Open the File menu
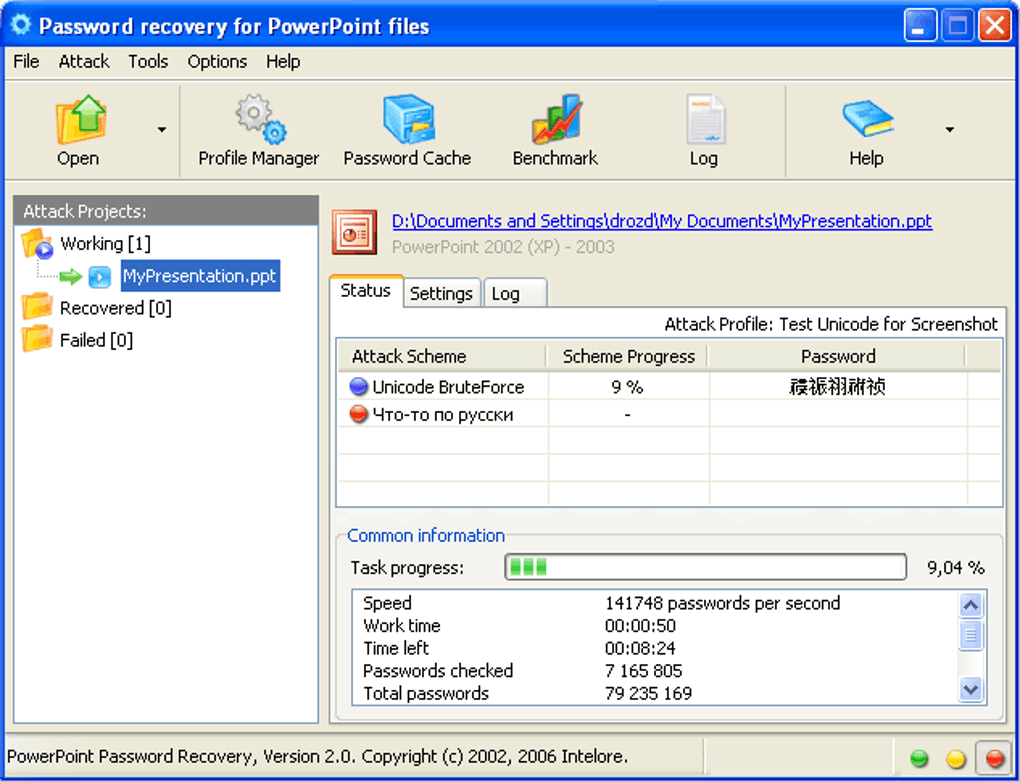Screen dimensions: 1020x782 (x=26, y=62)
